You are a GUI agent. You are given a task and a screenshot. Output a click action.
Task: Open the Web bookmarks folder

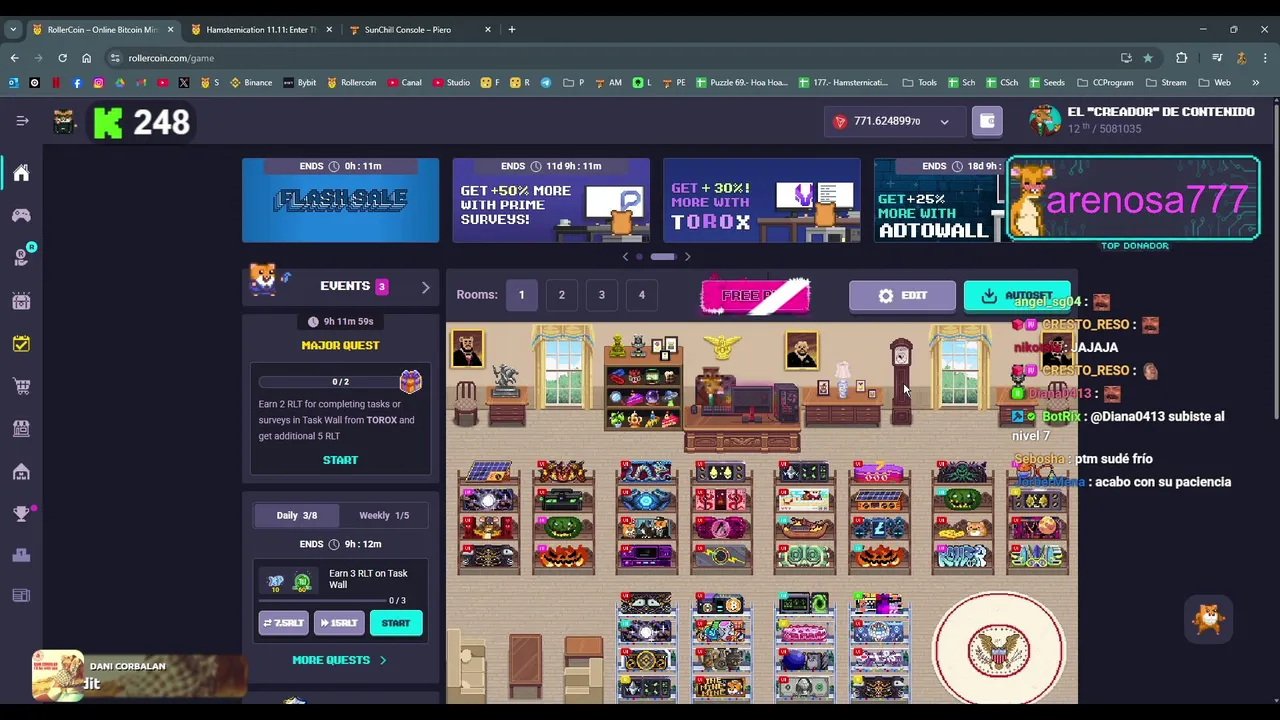point(1215,83)
